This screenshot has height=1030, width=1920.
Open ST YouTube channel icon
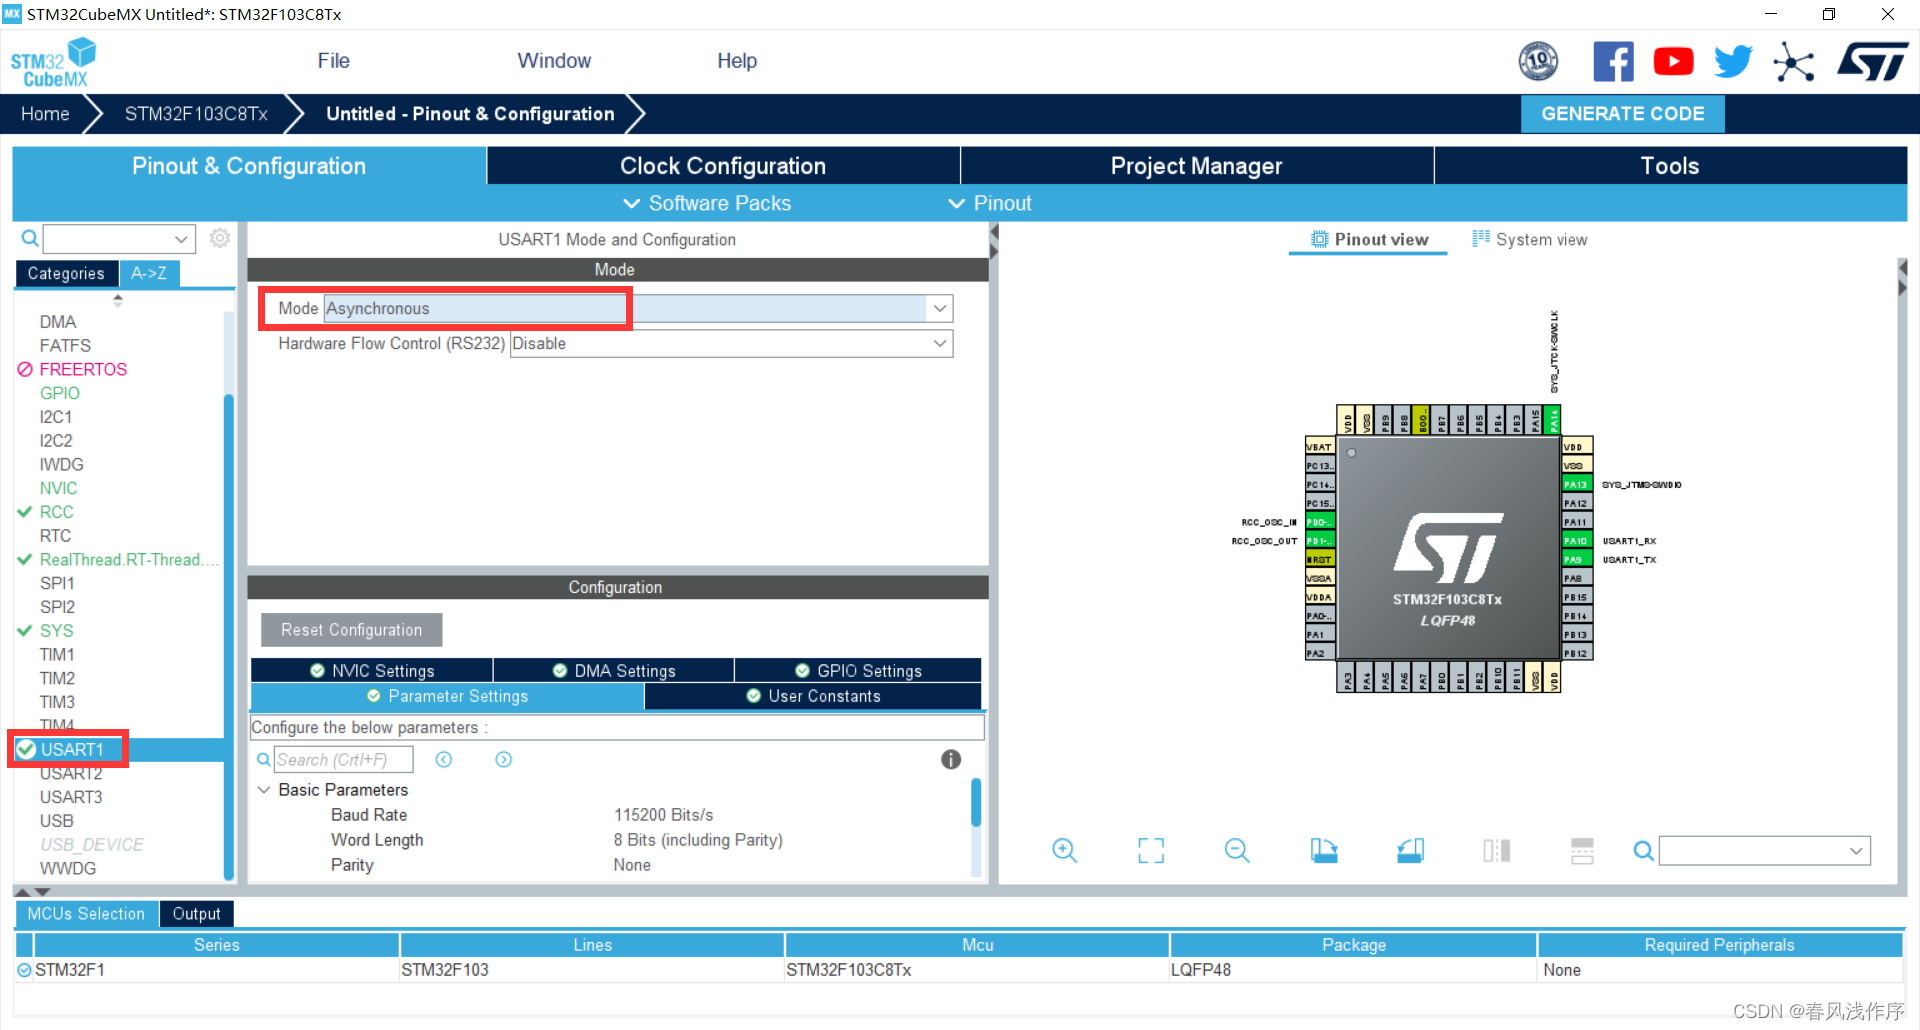click(1673, 62)
